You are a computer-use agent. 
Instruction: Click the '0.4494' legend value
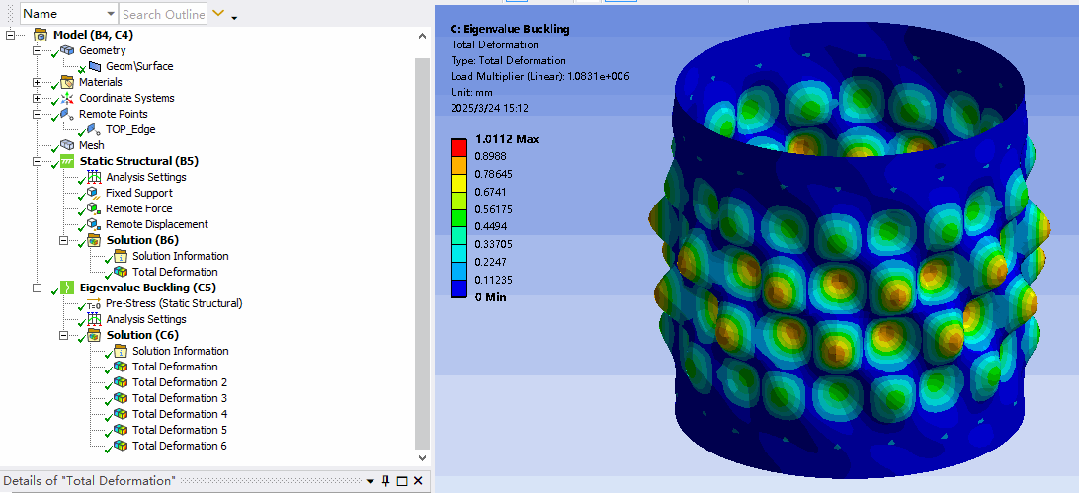pyautogui.click(x=491, y=227)
